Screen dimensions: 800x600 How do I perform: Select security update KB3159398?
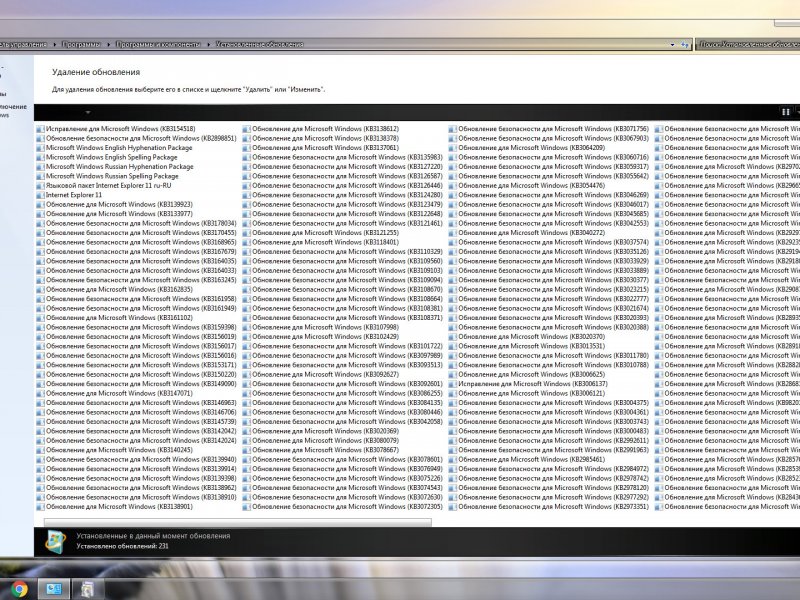click(x=137, y=327)
